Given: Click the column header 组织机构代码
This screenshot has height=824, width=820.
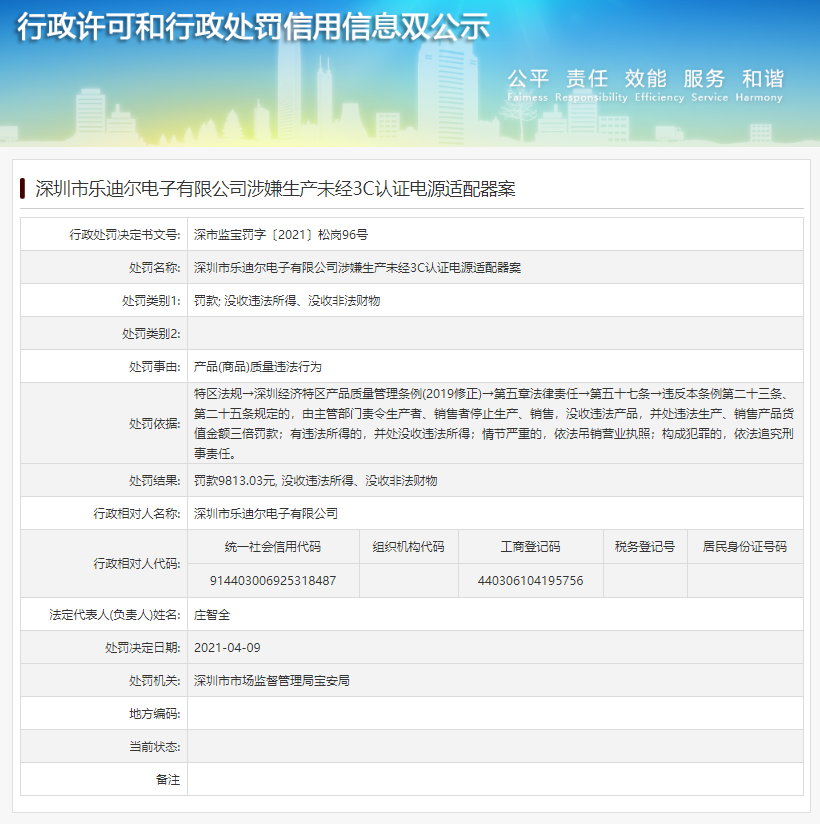Looking at the screenshot, I should coord(408,547).
